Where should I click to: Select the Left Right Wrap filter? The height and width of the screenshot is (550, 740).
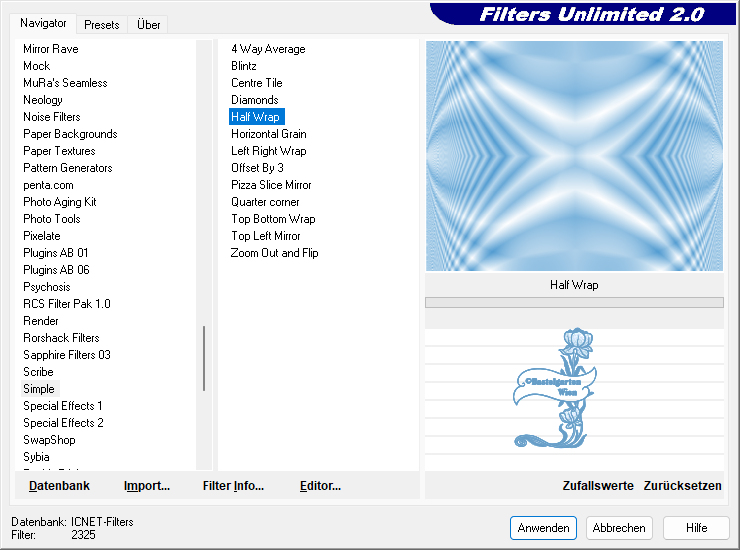click(269, 151)
